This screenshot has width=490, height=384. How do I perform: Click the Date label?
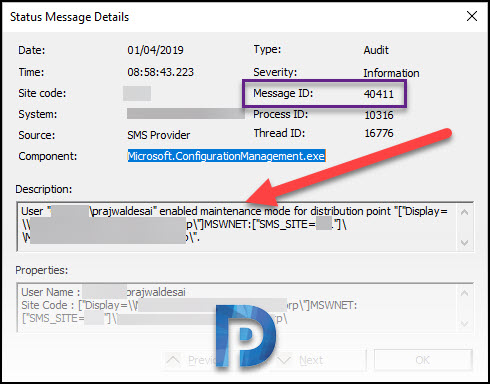pos(32,50)
